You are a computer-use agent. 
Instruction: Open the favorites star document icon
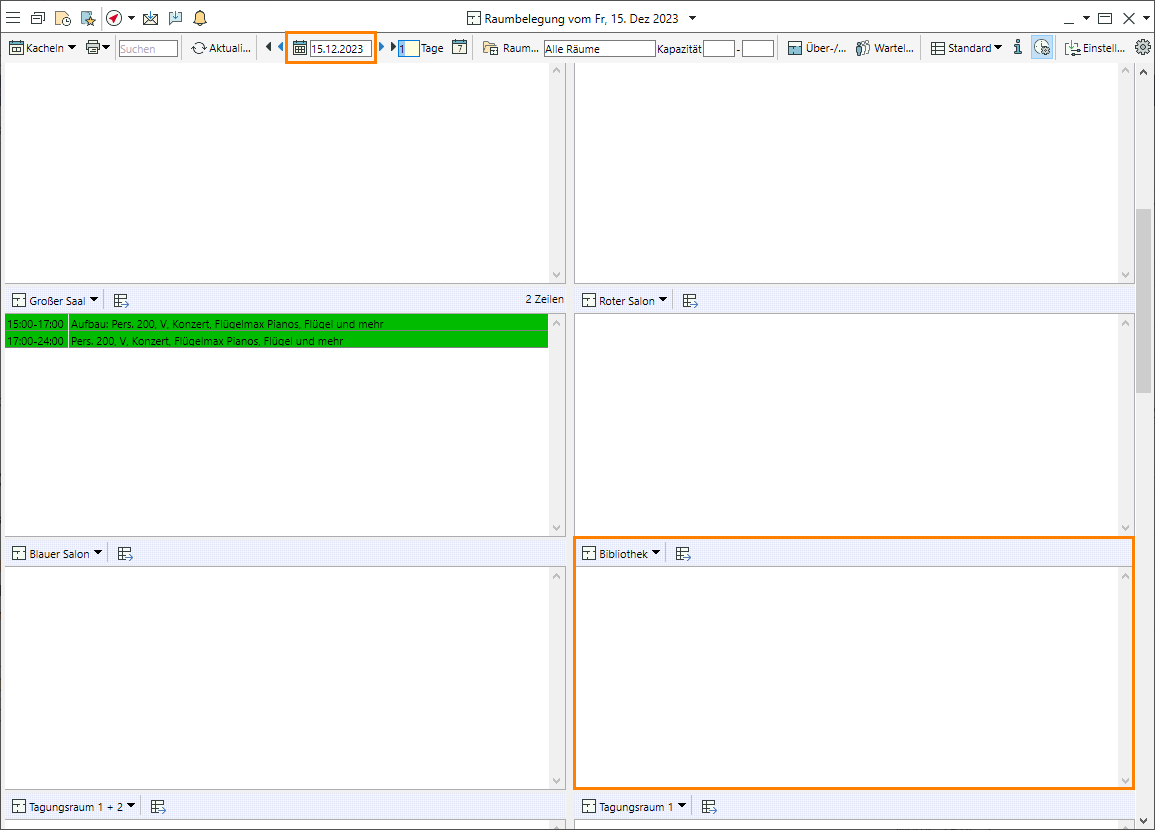(x=87, y=18)
